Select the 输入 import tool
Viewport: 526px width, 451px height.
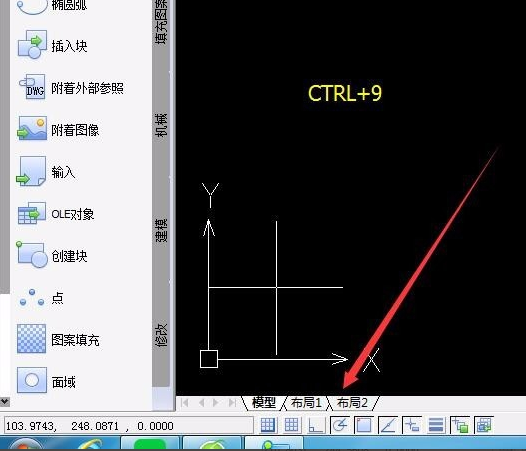[x=46, y=171]
